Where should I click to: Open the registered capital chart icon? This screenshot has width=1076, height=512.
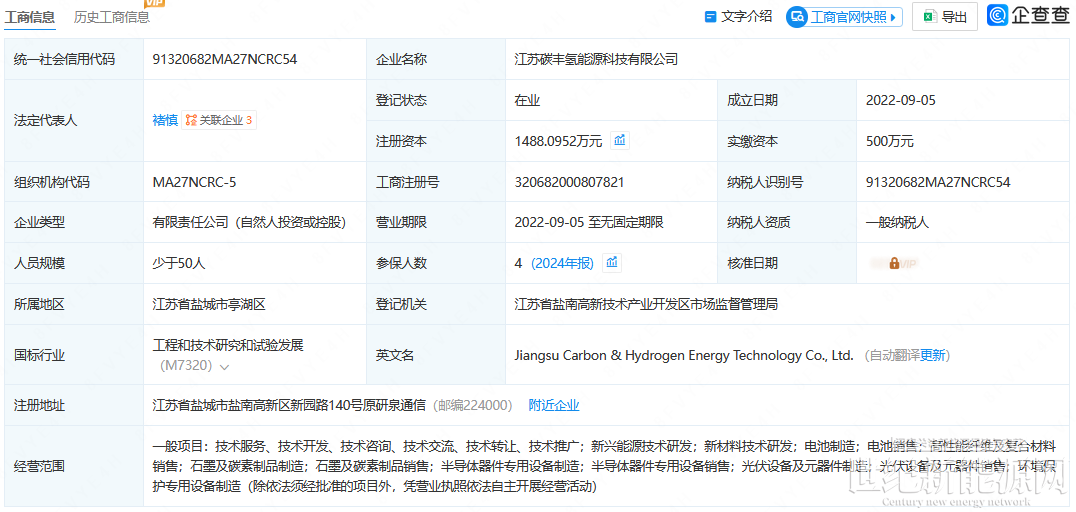point(620,140)
